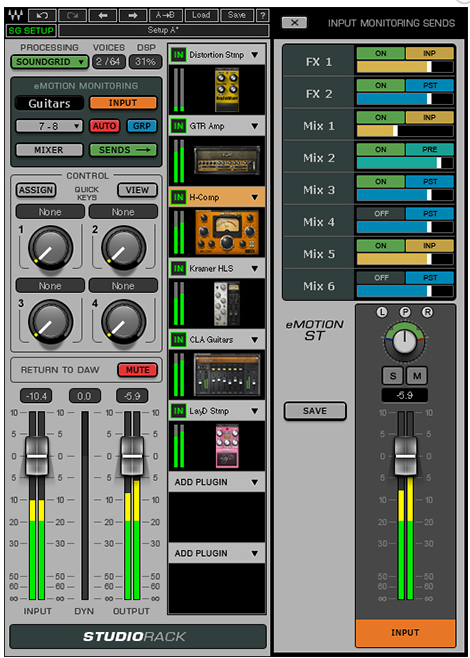The image size is (470, 658).
Task: Copy setup A to B
Action: pos(166,16)
